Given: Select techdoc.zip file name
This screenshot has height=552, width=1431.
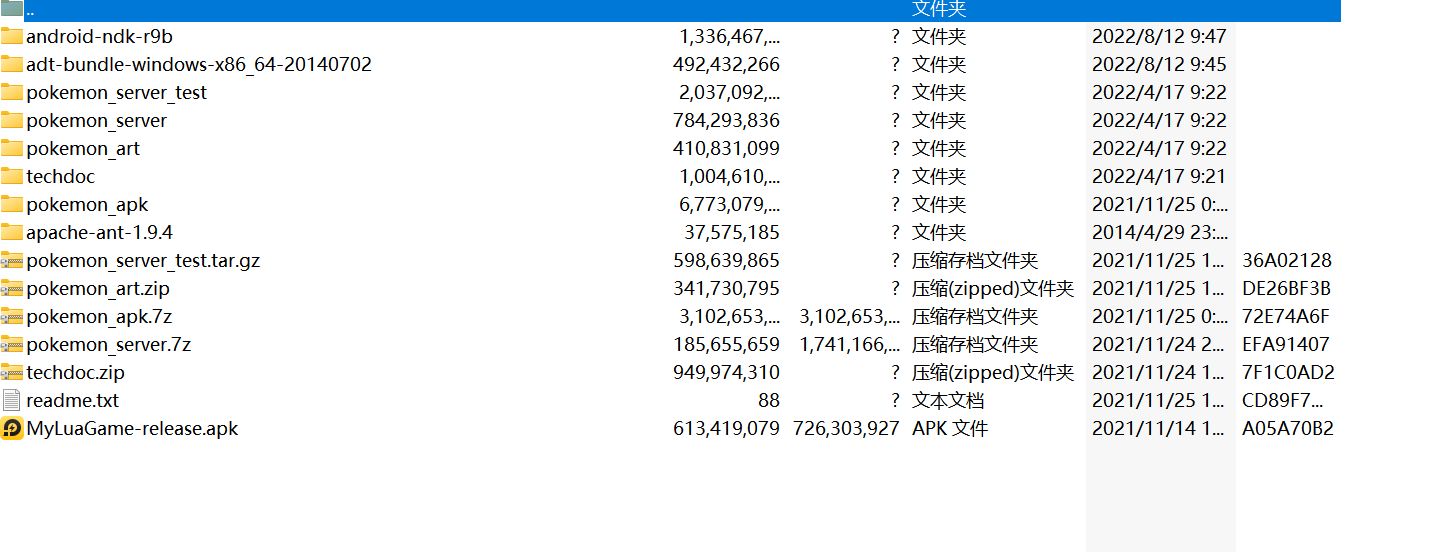Looking at the screenshot, I should (75, 373).
